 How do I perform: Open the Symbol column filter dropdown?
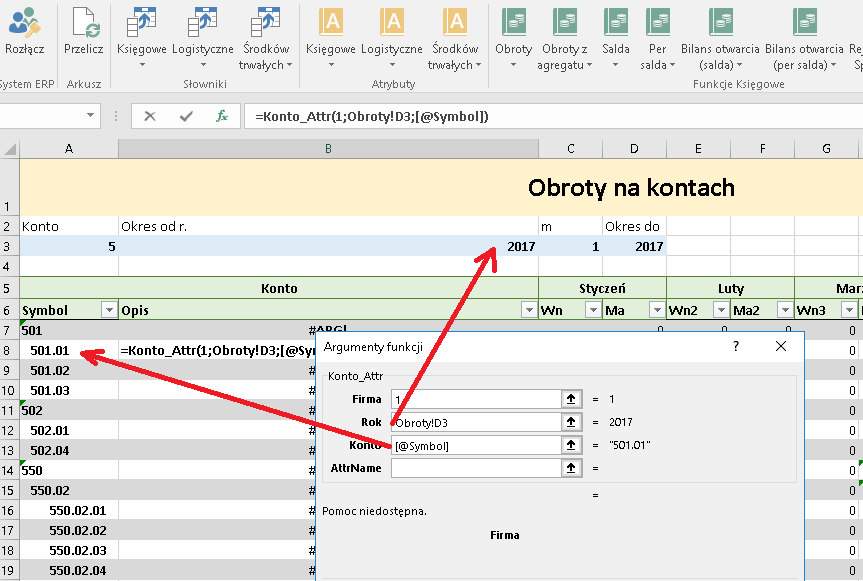click(110, 310)
